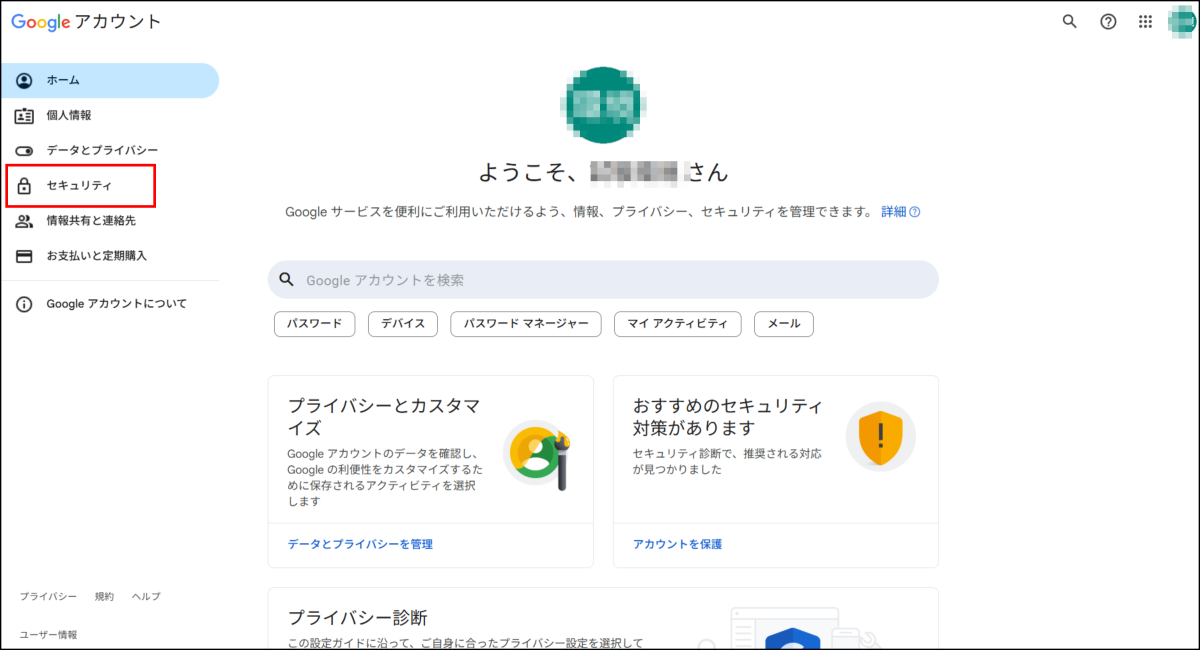Click the プライバシーとカスタマイズ card heading
Viewport: 1200px width, 650px height.
(x=384, y=417)
